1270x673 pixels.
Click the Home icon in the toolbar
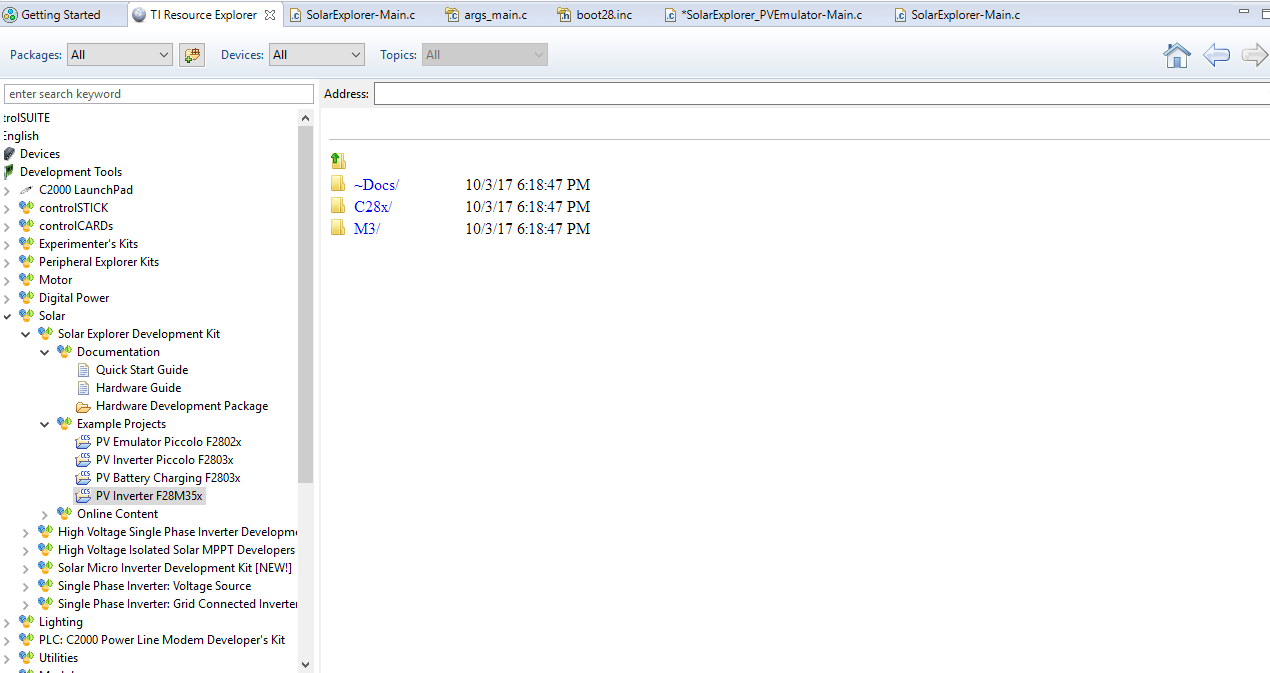[1177, 55]
